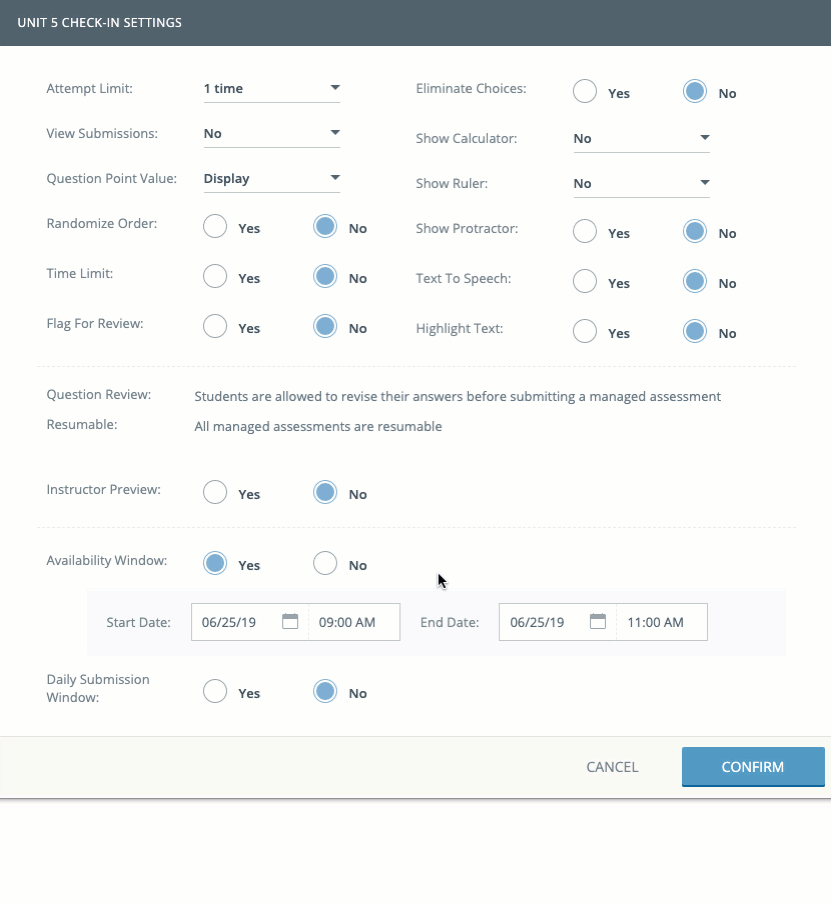Image resolution: width=831 pixels, height=904 pixels.
Task: Select Yes for Text To Speech
Action: 585,282
